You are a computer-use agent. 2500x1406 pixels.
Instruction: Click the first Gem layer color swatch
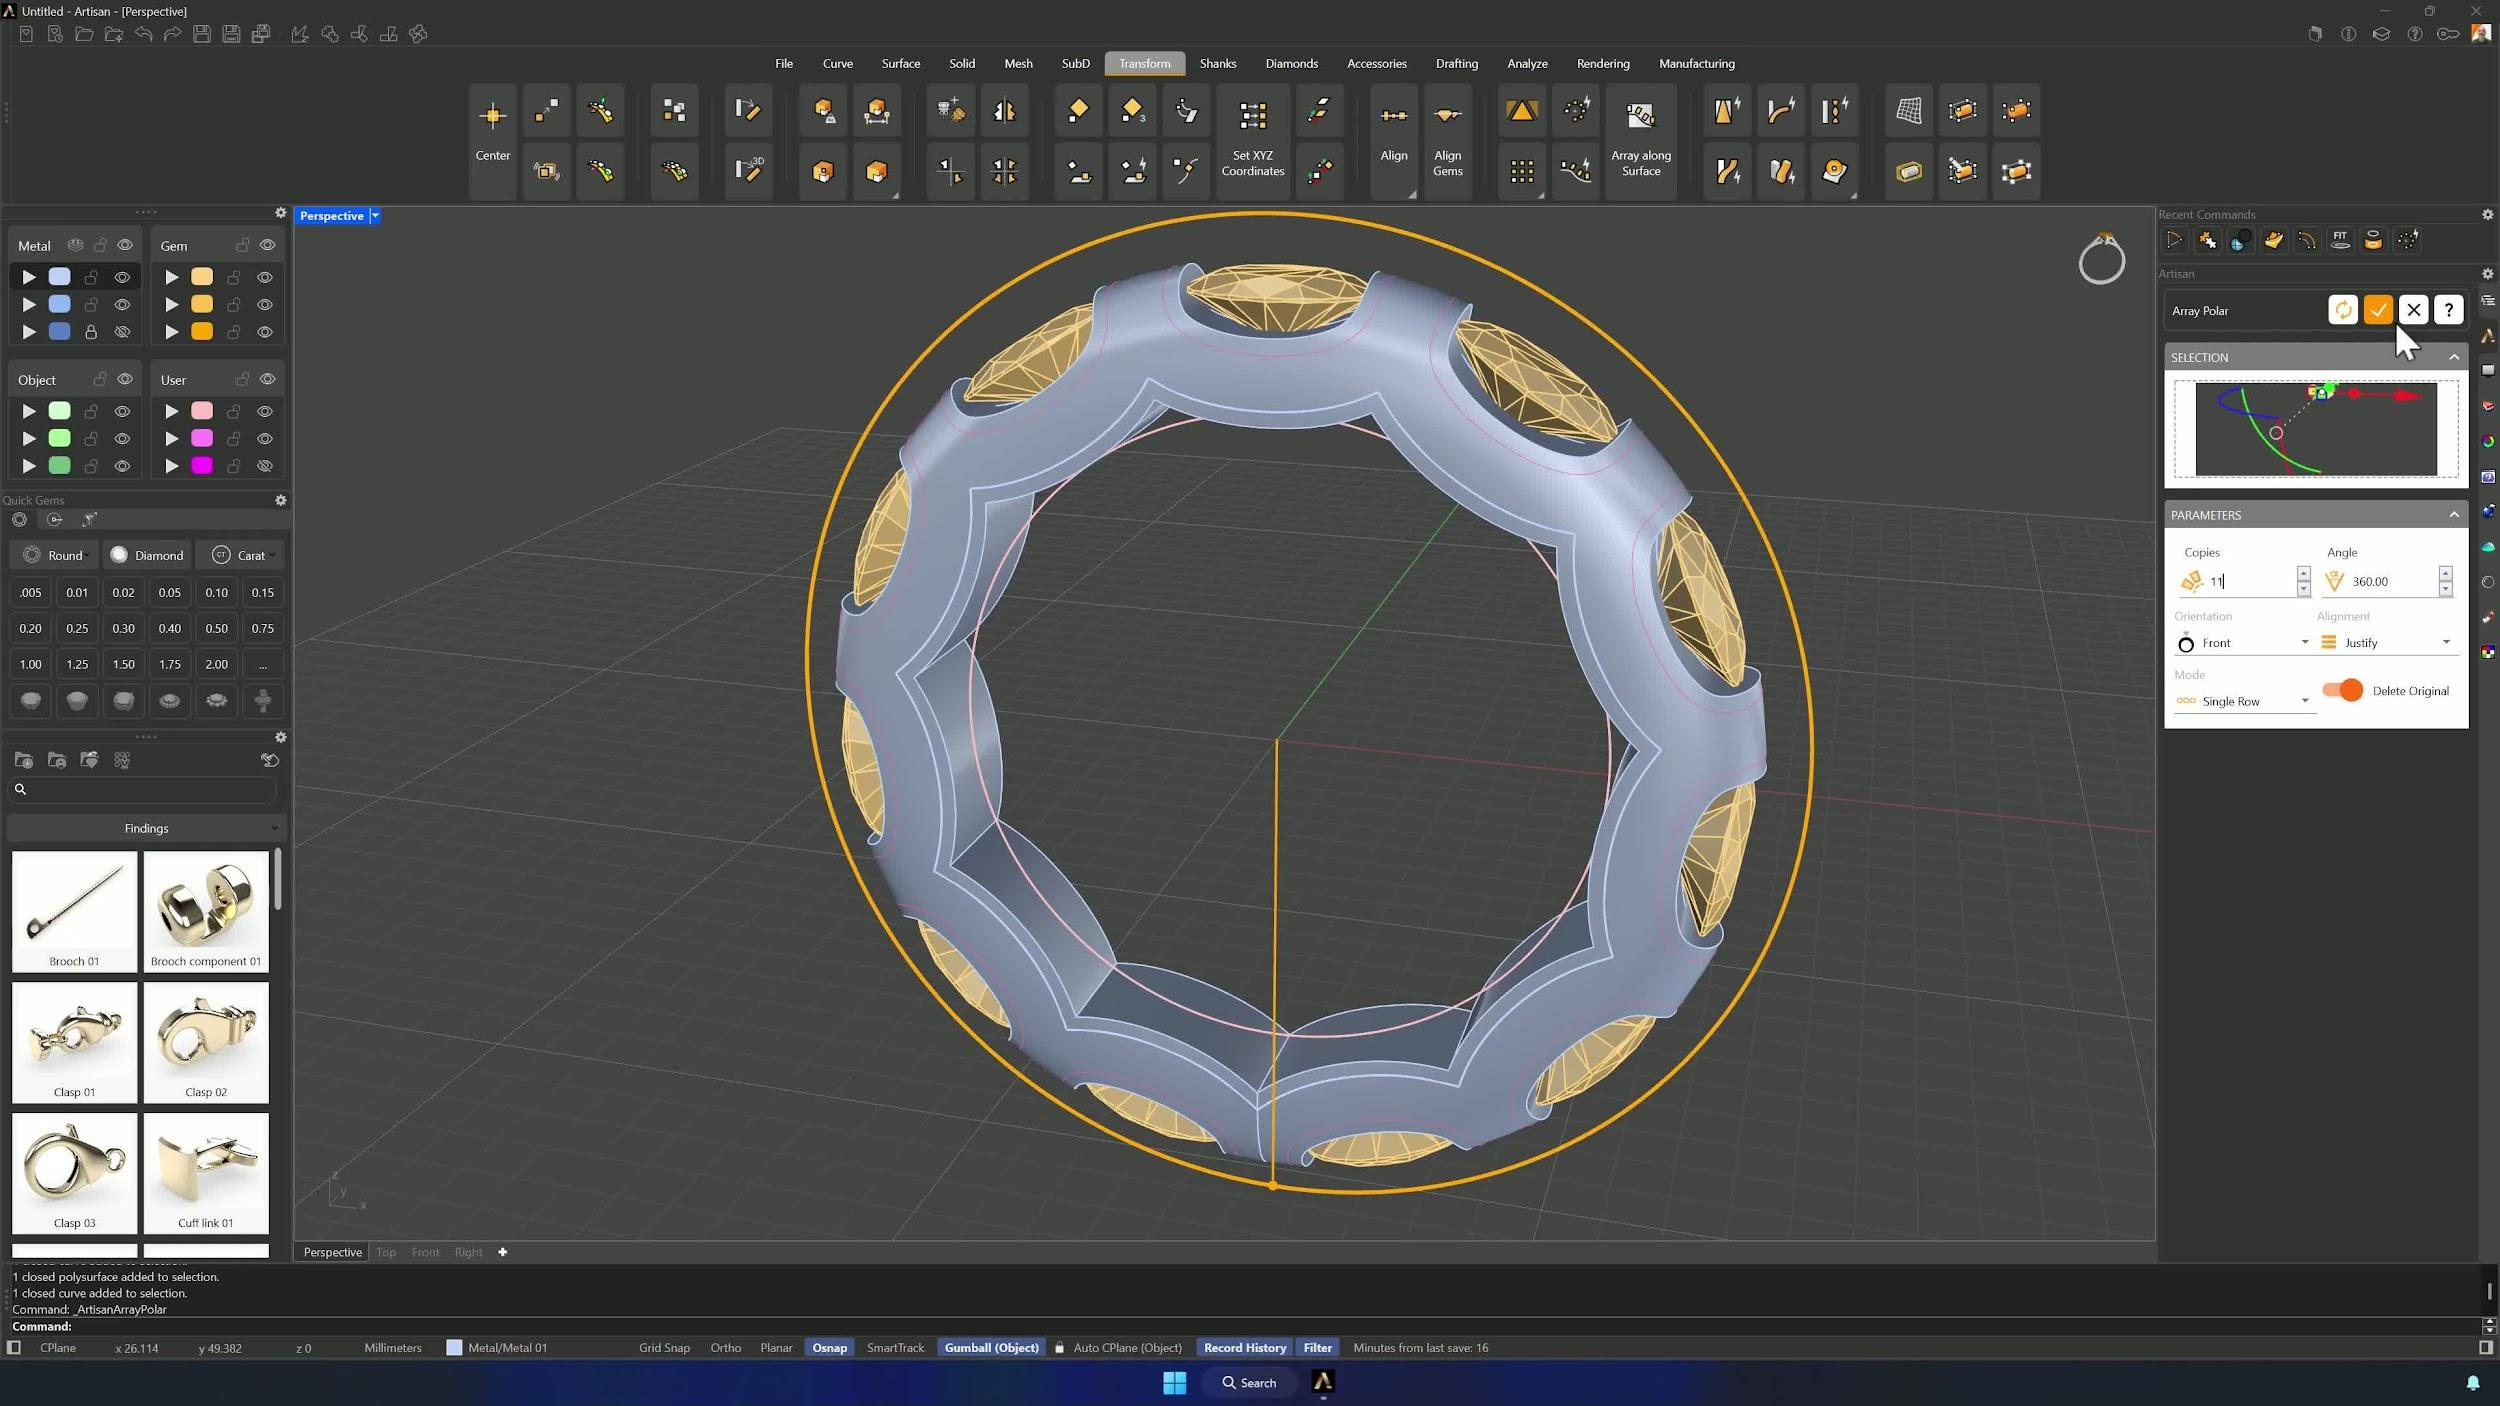pyautogui.click(x=202, y=277)
